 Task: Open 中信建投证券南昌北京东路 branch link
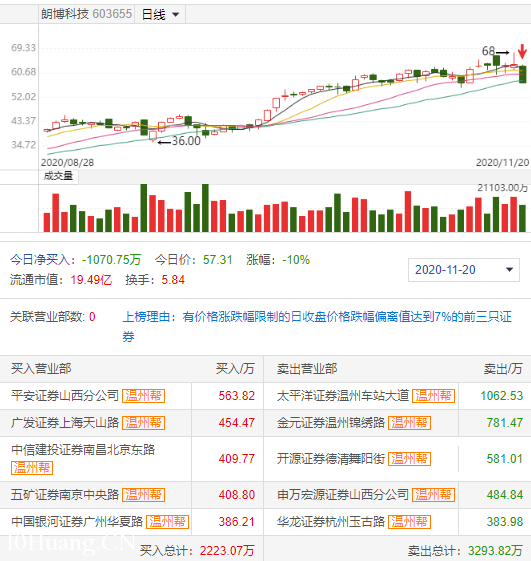click(x=83, y=449)
